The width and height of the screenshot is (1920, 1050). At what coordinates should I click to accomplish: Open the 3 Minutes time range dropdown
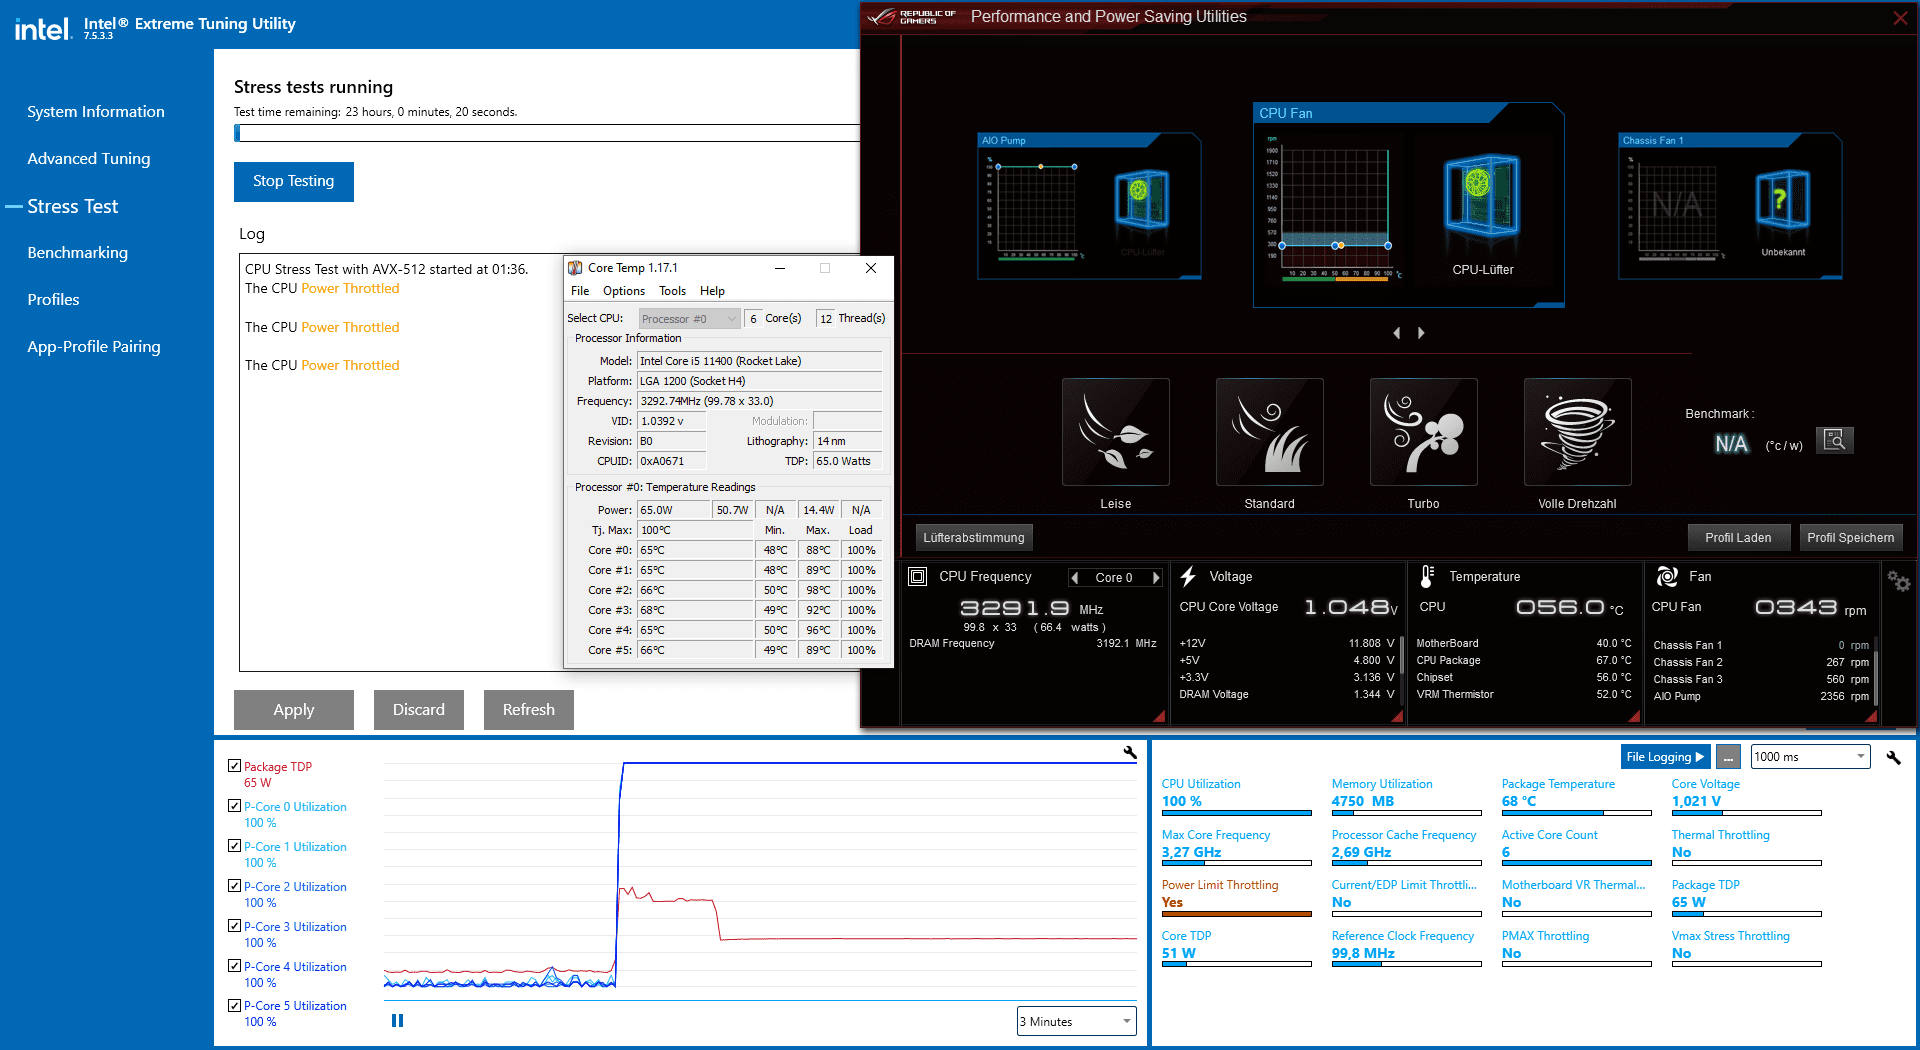tap(1077, 1021)
